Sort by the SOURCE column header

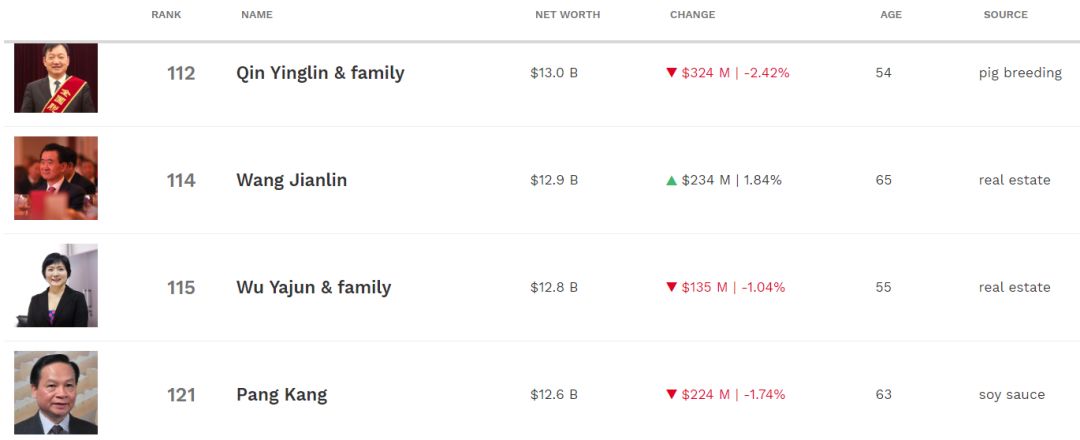[1006, 14]
